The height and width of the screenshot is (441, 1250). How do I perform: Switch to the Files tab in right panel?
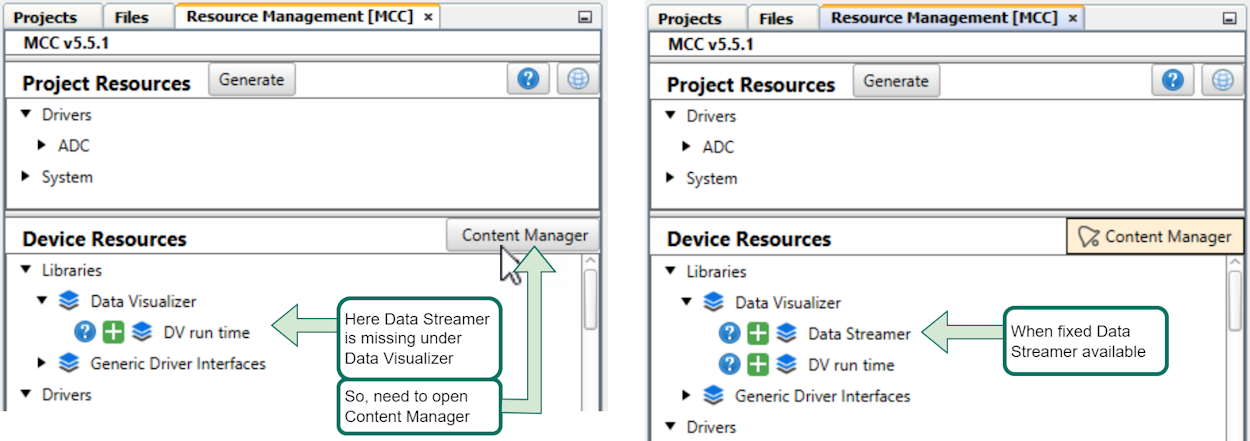coord(775,19)
